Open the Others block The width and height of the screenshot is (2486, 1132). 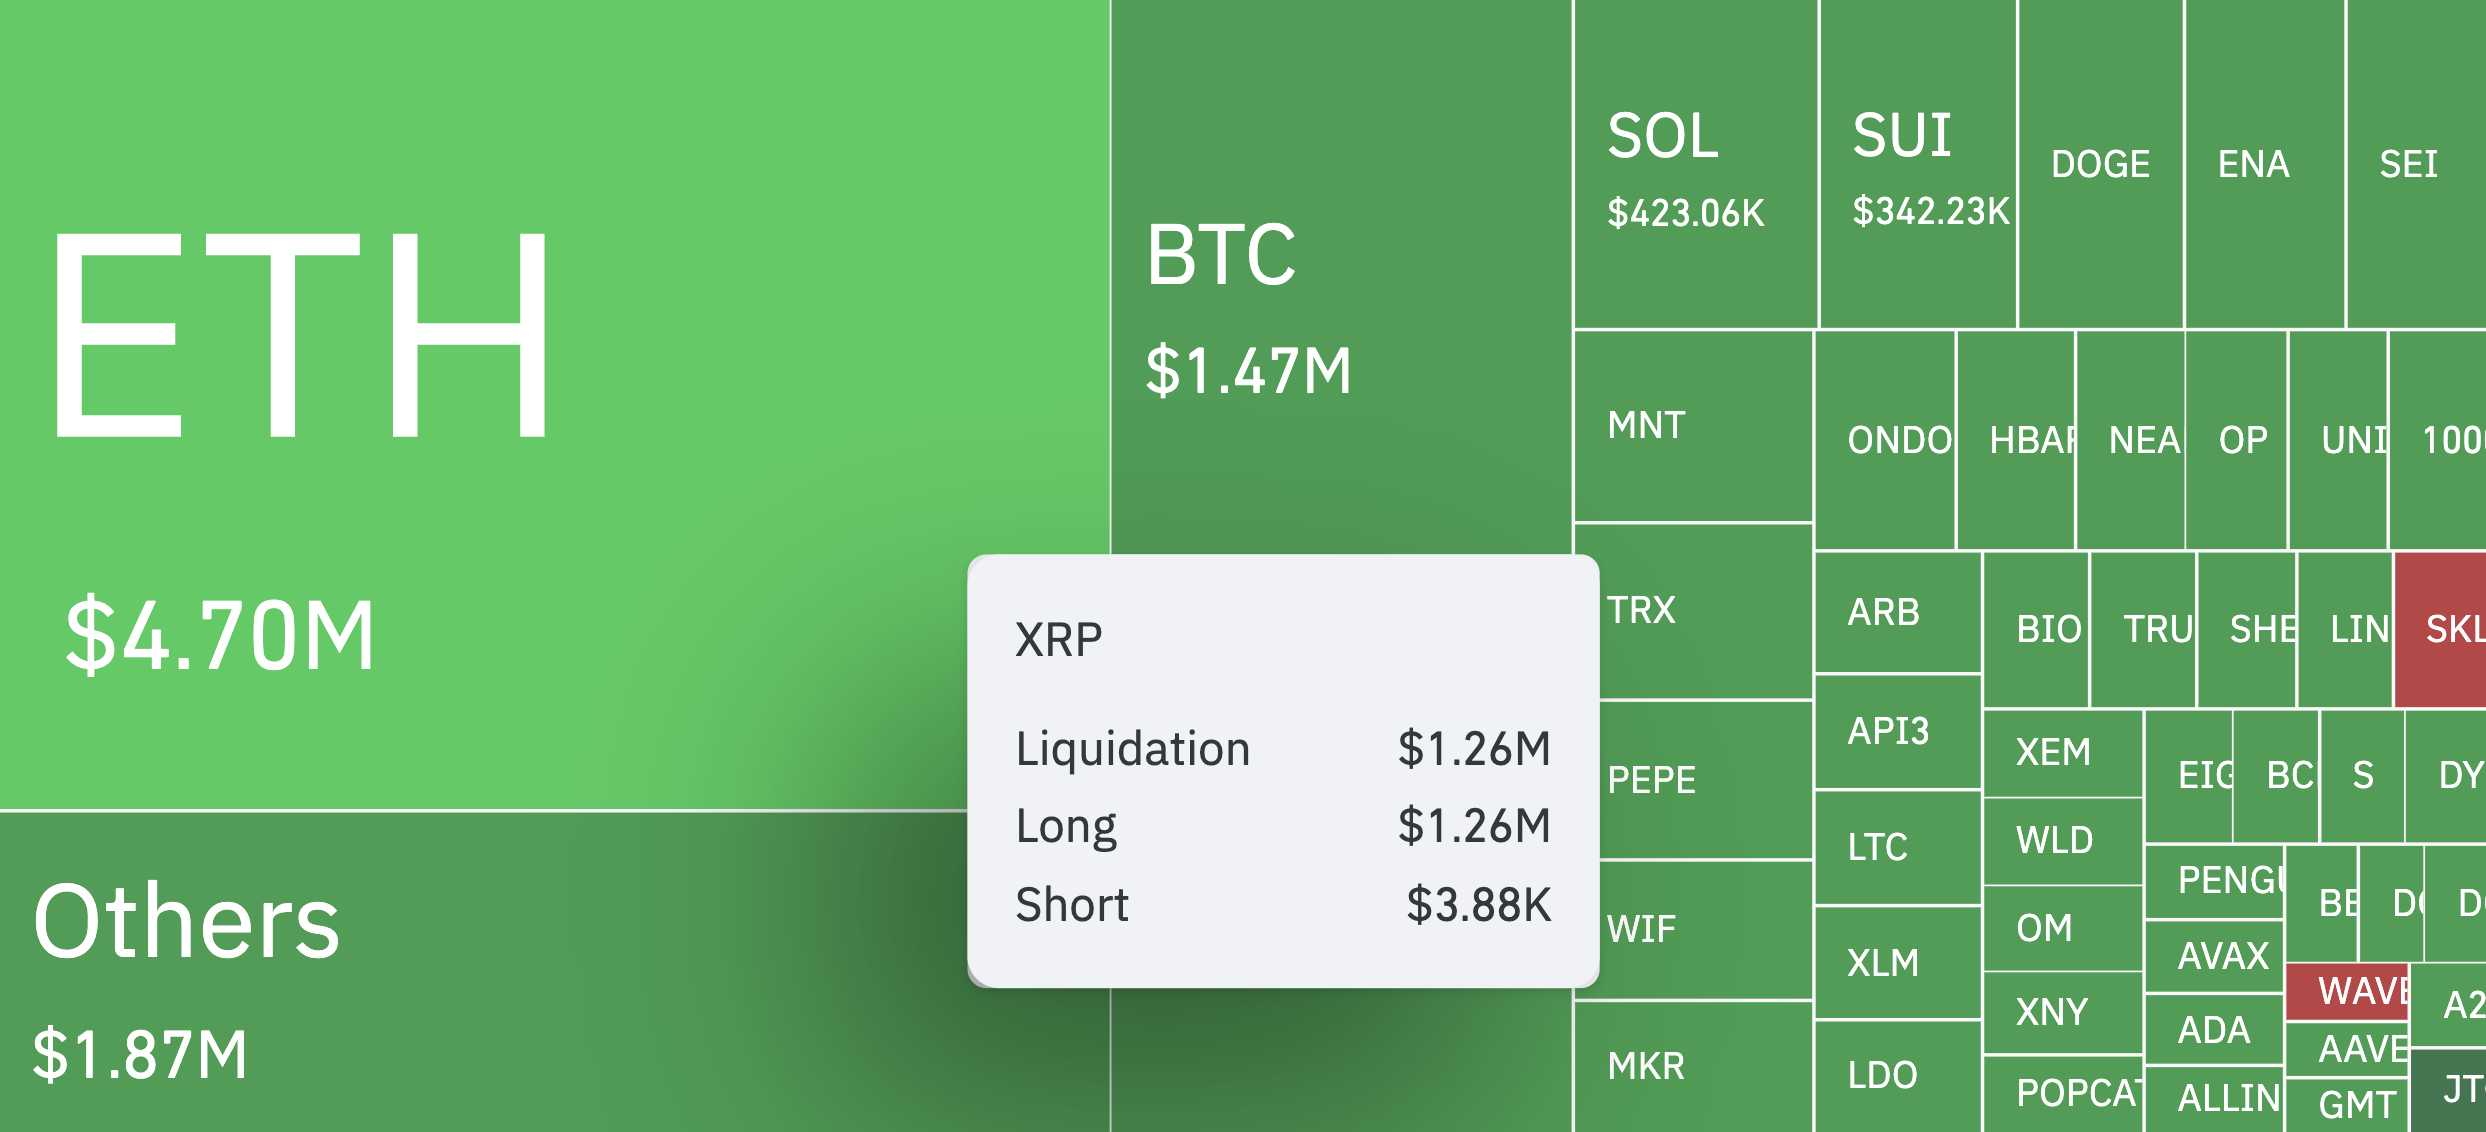tap(480, 970)
